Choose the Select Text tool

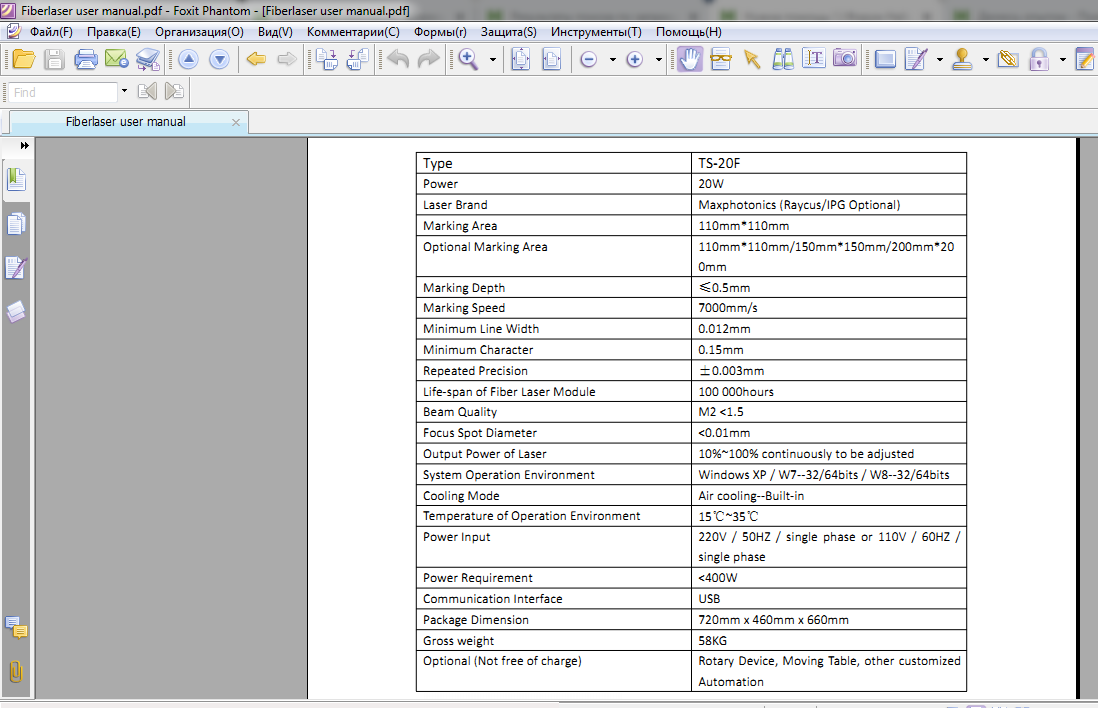tap(814, 59)
